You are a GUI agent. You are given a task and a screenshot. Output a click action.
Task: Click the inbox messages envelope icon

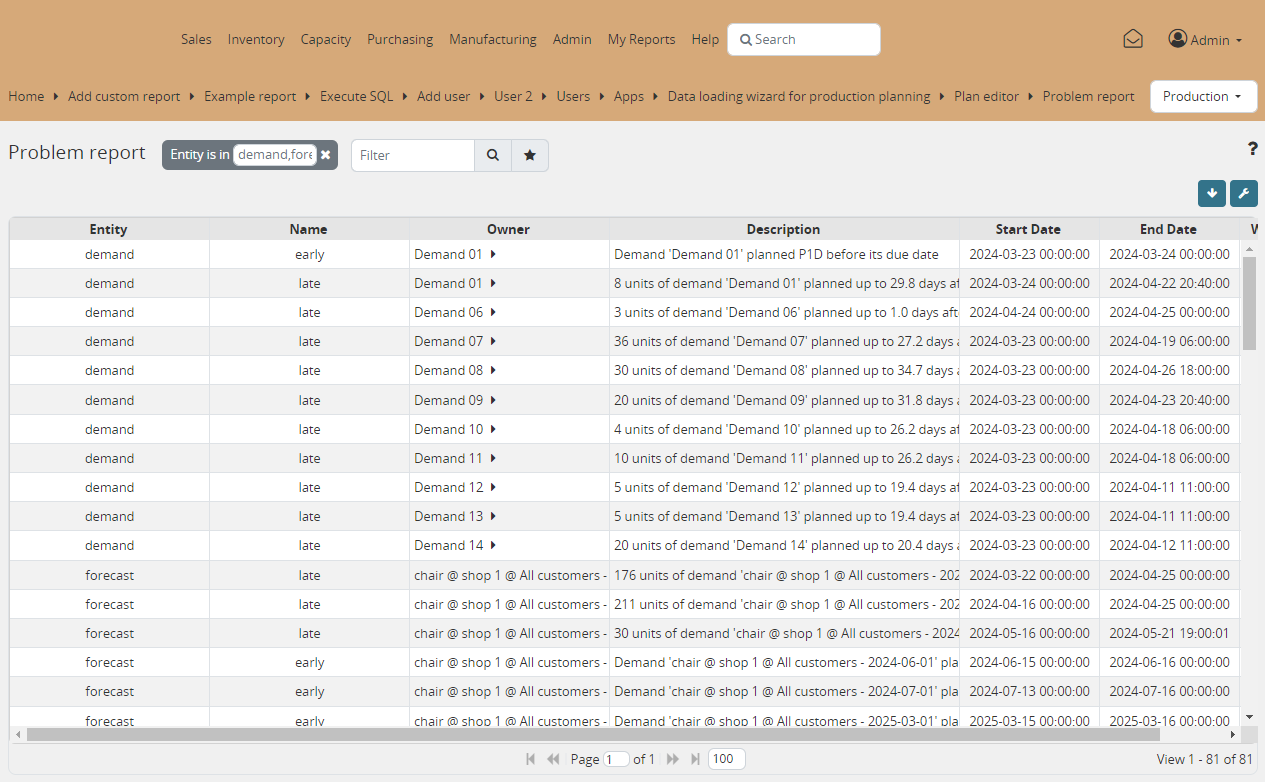coord(1132,39)
